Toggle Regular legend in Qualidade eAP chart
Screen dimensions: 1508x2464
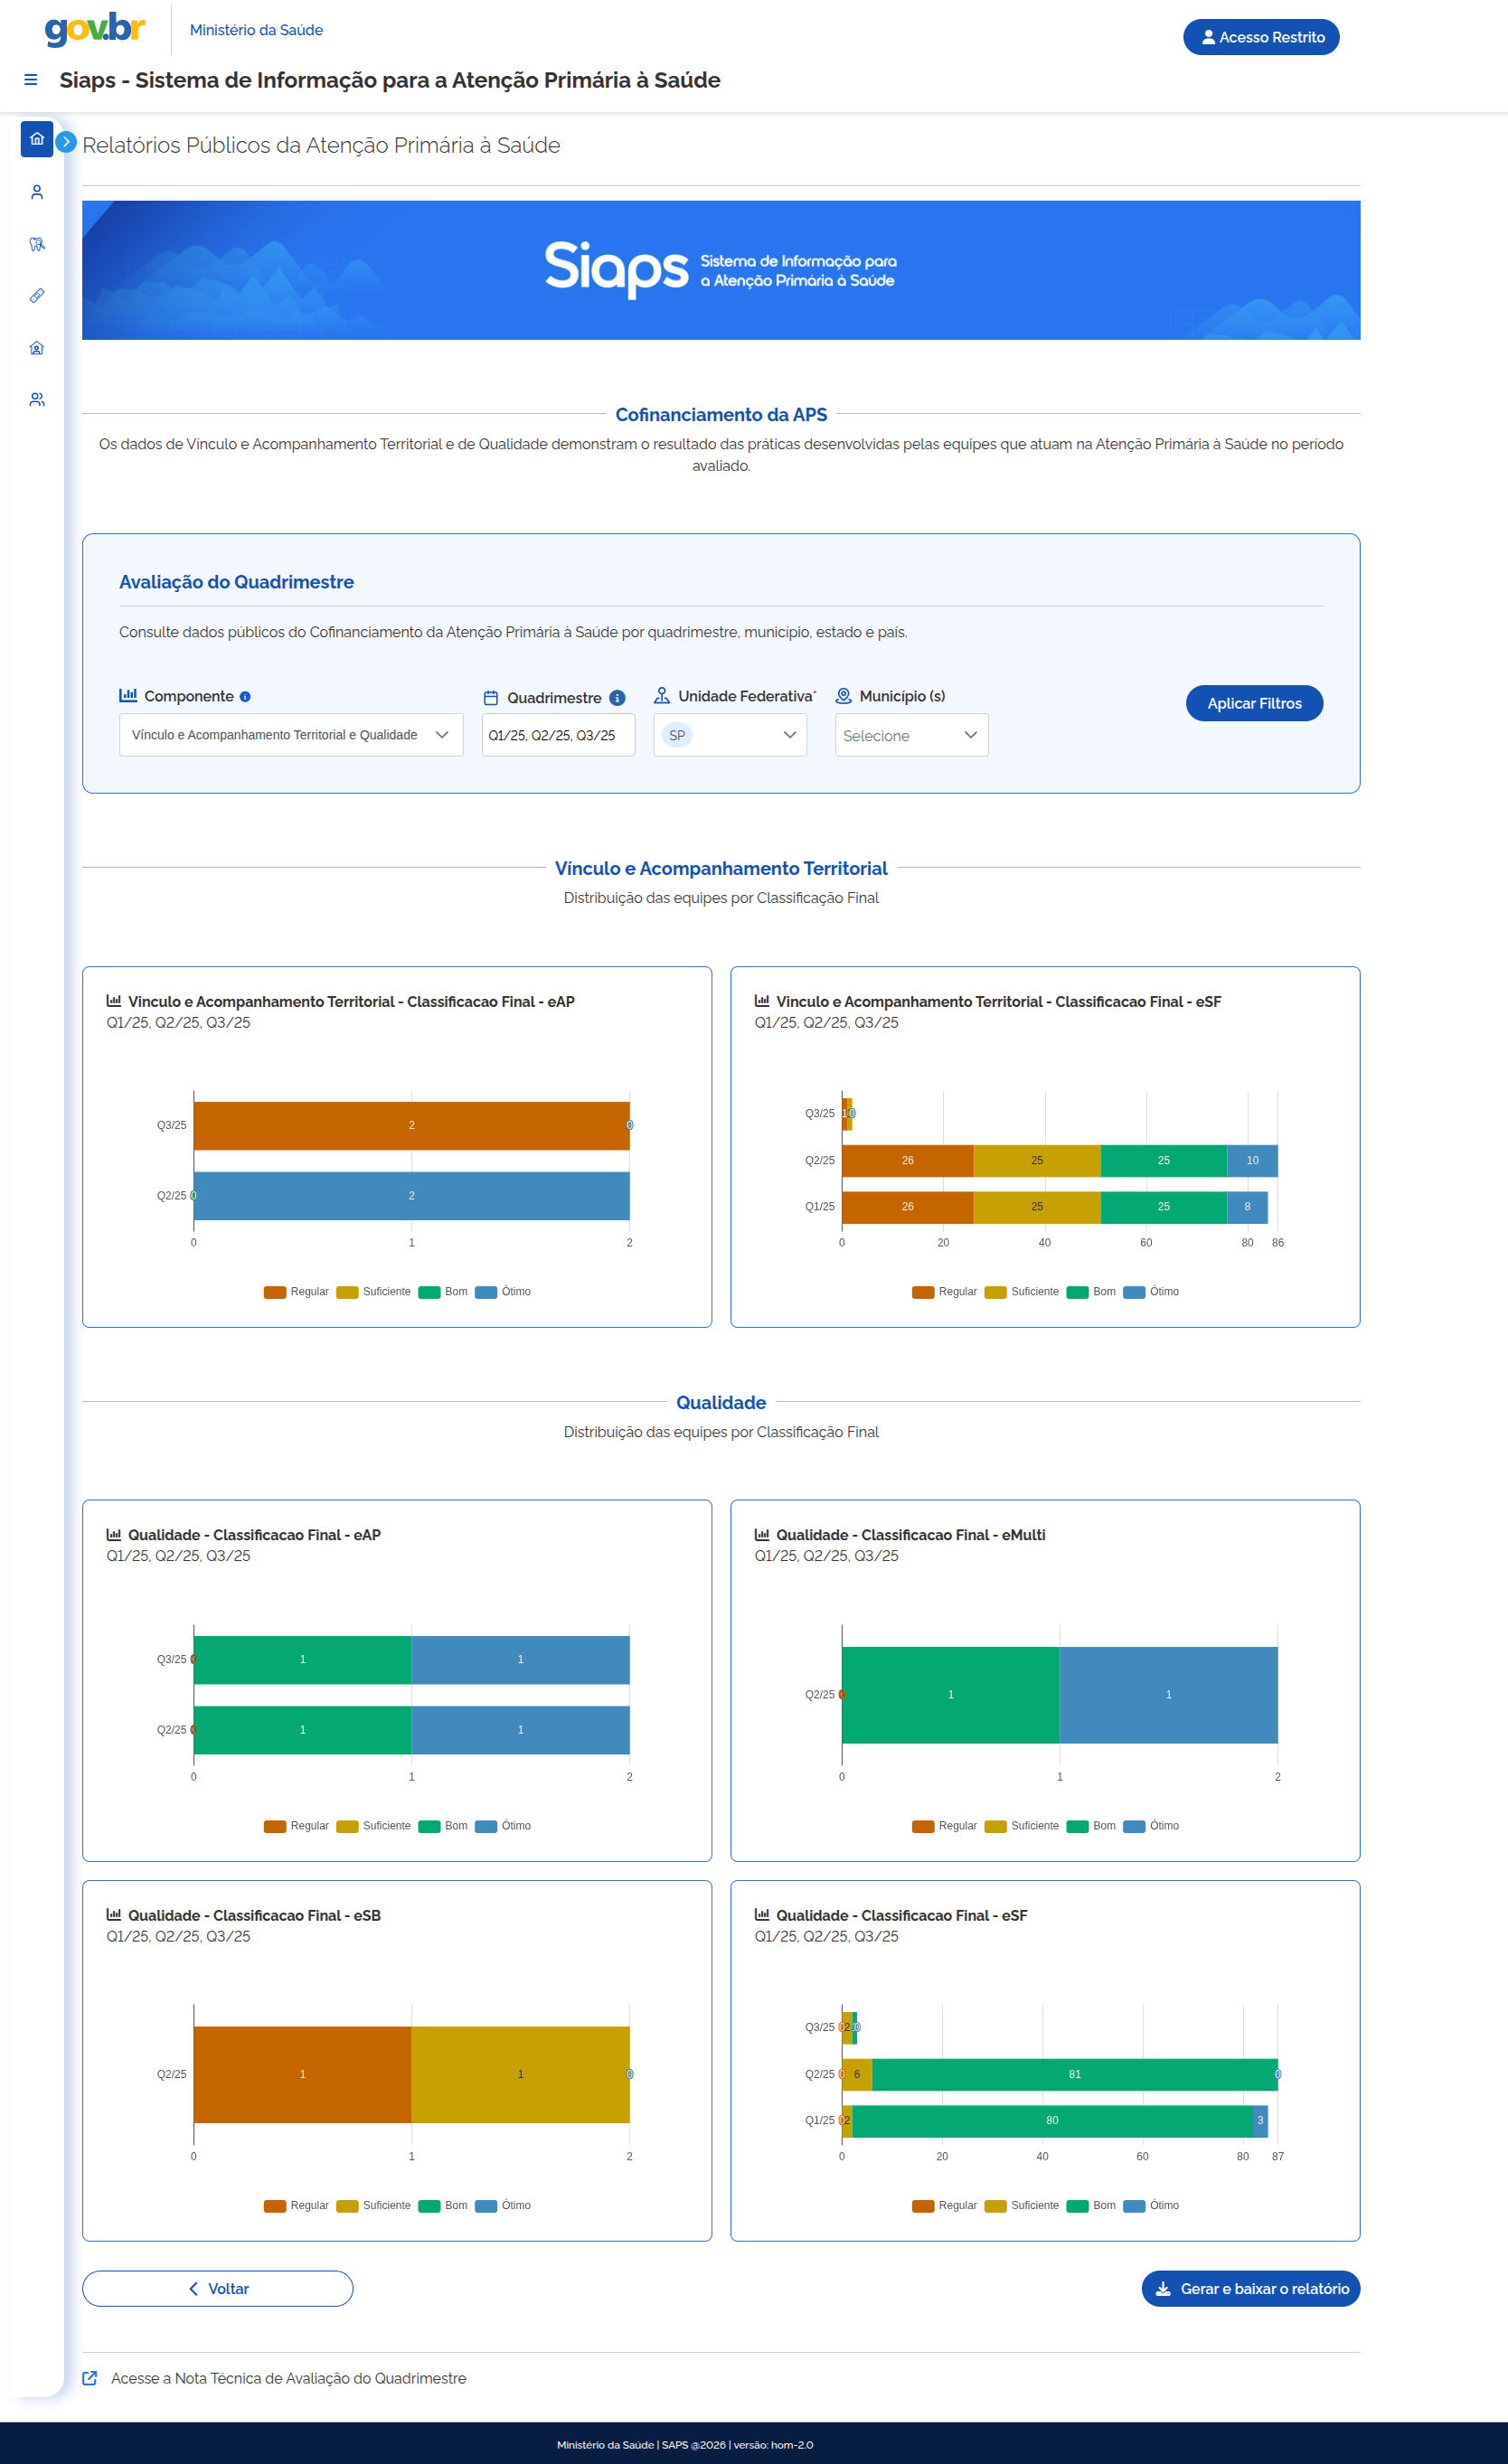296,1826
